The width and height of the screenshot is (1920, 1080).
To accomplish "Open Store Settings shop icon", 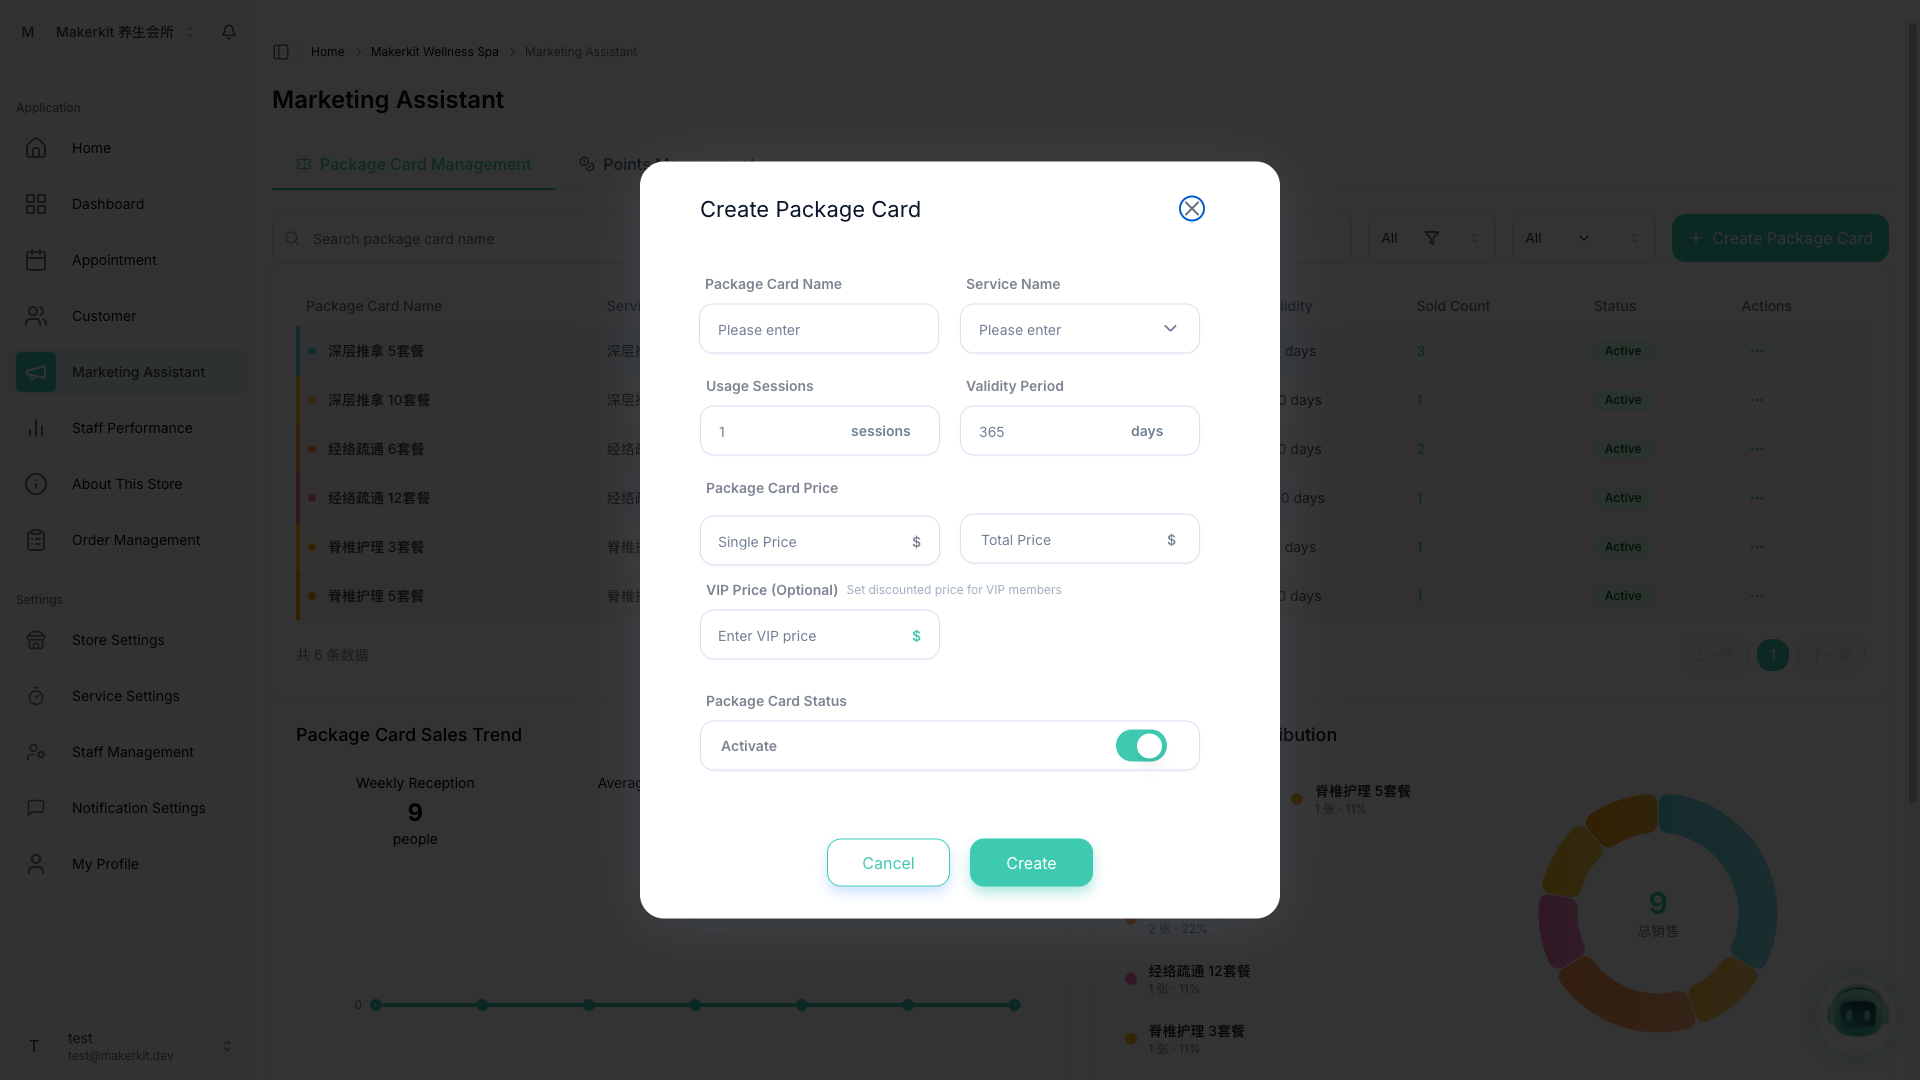I will click(36, 640).
